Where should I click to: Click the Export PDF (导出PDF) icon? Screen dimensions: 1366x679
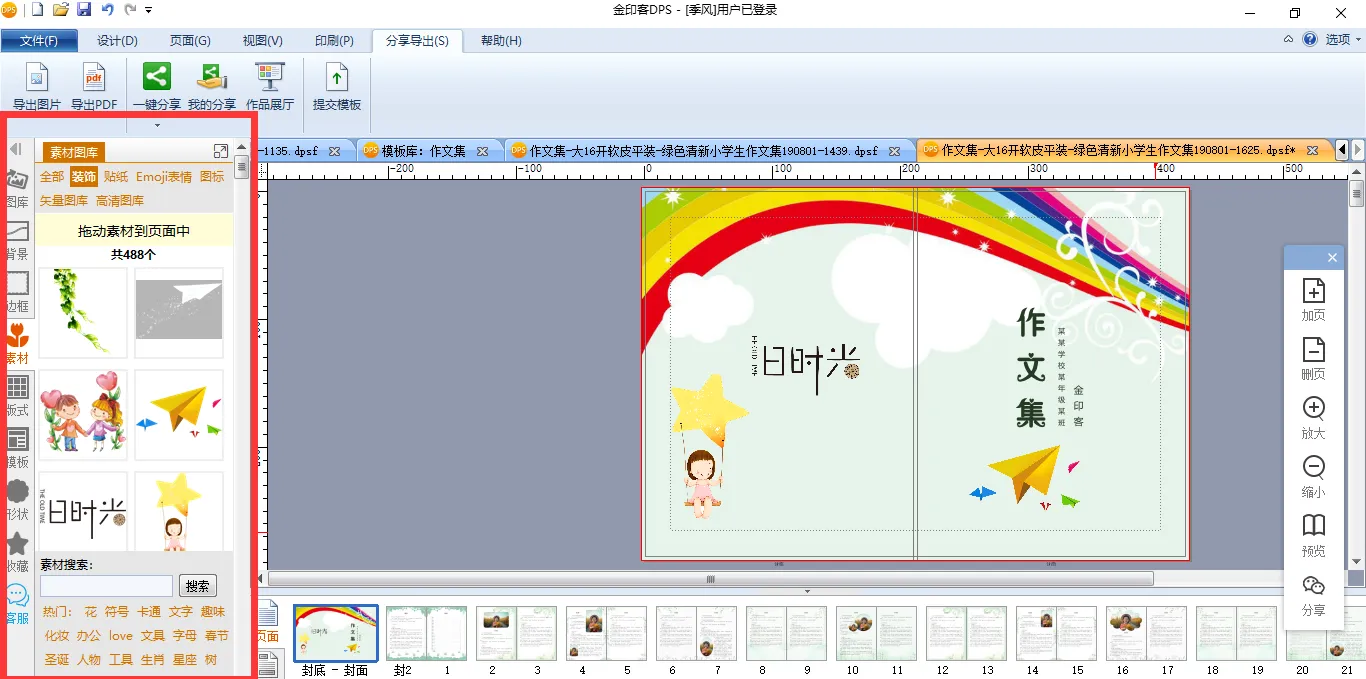pos(94,78)
